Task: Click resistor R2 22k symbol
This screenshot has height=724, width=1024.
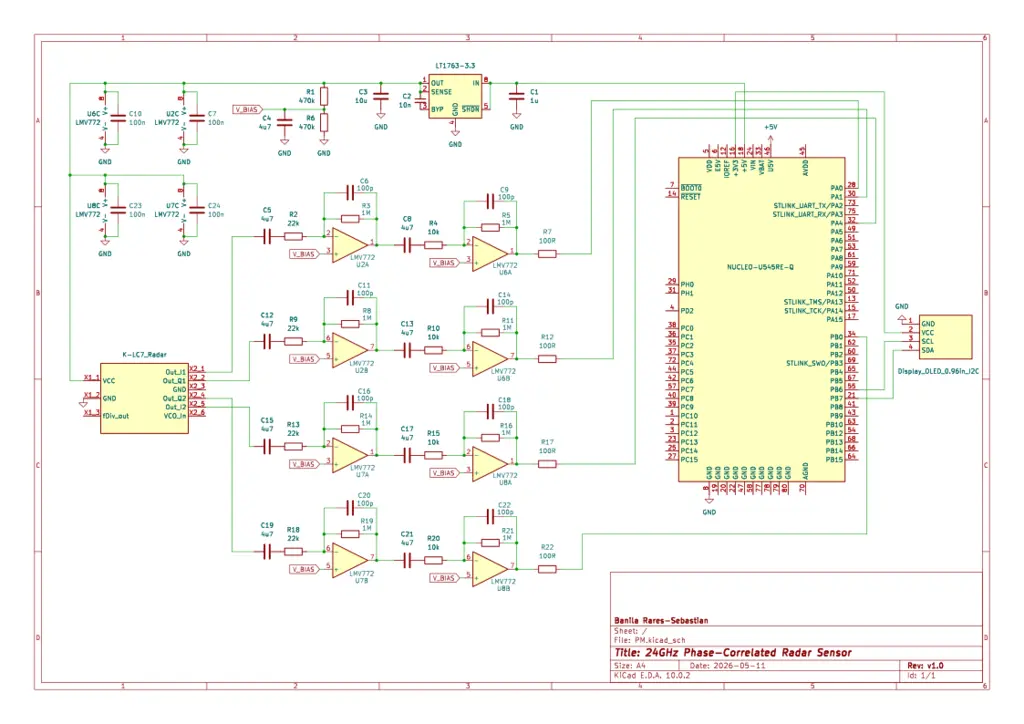Action: click(x=293, y=237)
